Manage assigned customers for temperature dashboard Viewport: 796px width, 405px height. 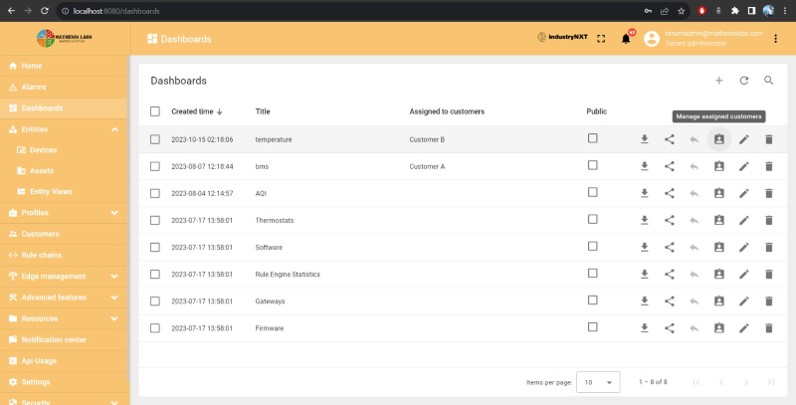coord(718,139)
